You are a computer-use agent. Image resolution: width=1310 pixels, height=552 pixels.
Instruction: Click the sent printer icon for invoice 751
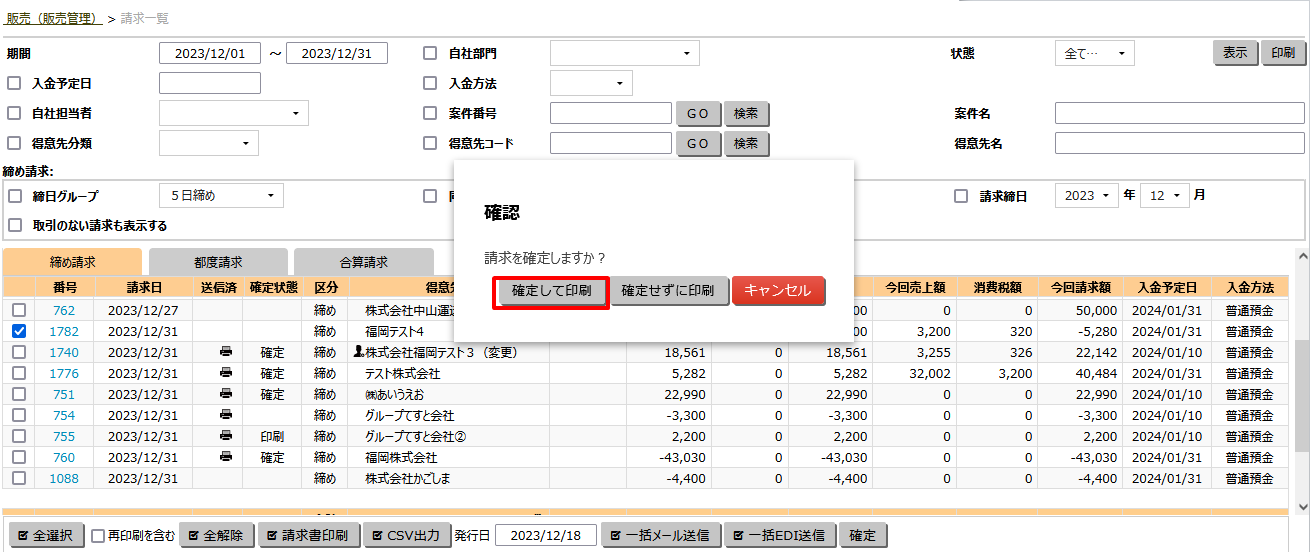[x=226, y=394]
